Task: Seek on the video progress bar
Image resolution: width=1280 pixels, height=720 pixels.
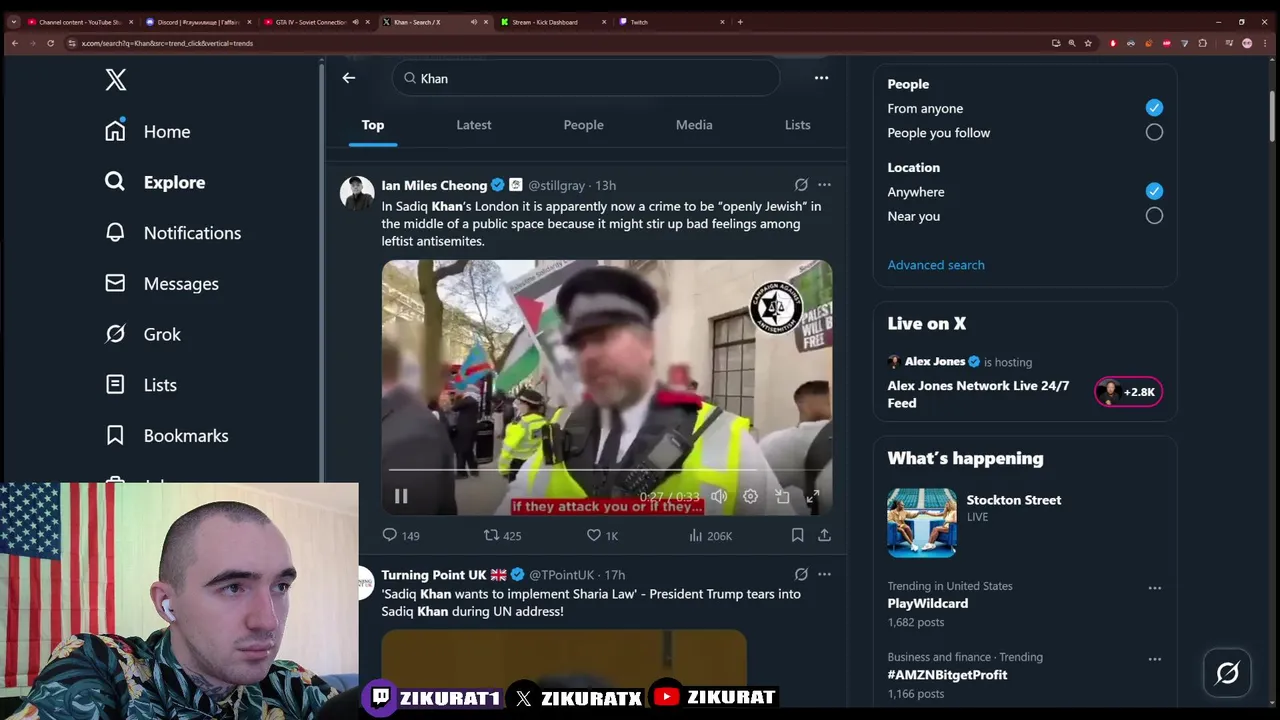Action: point(606,469)
